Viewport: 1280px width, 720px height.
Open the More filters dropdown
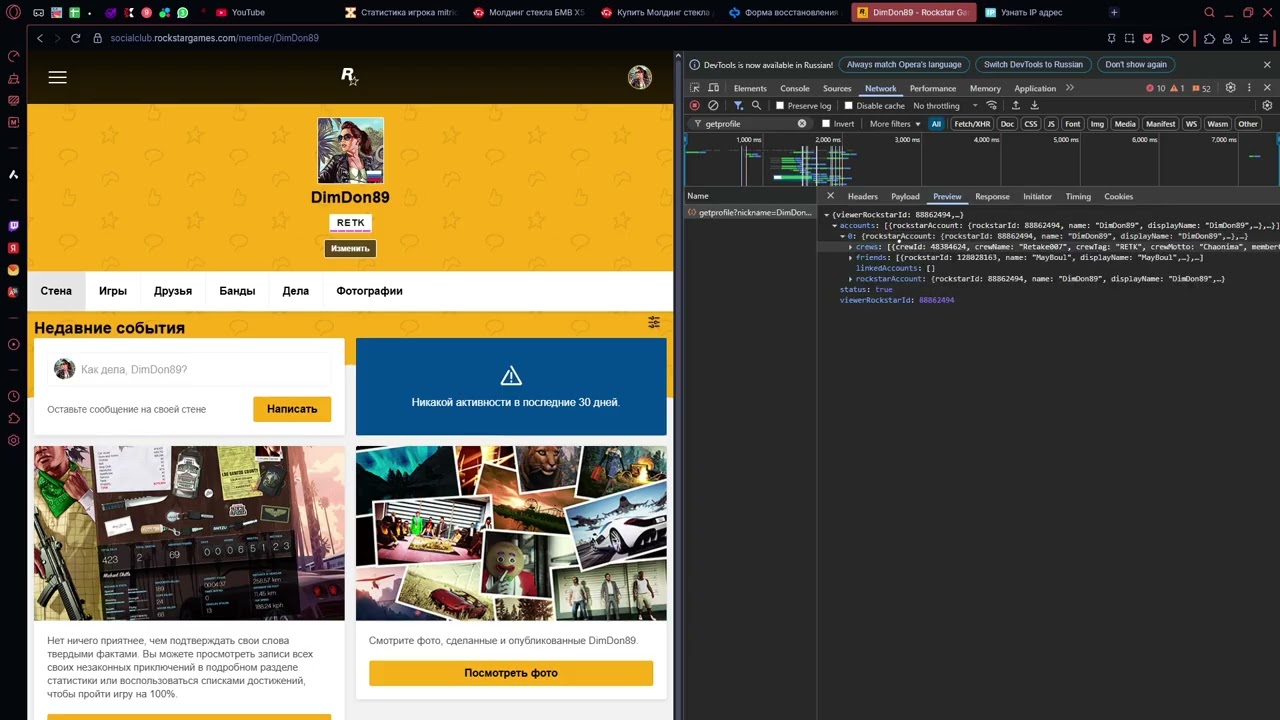pyautogui.click(x=895, y=124)
